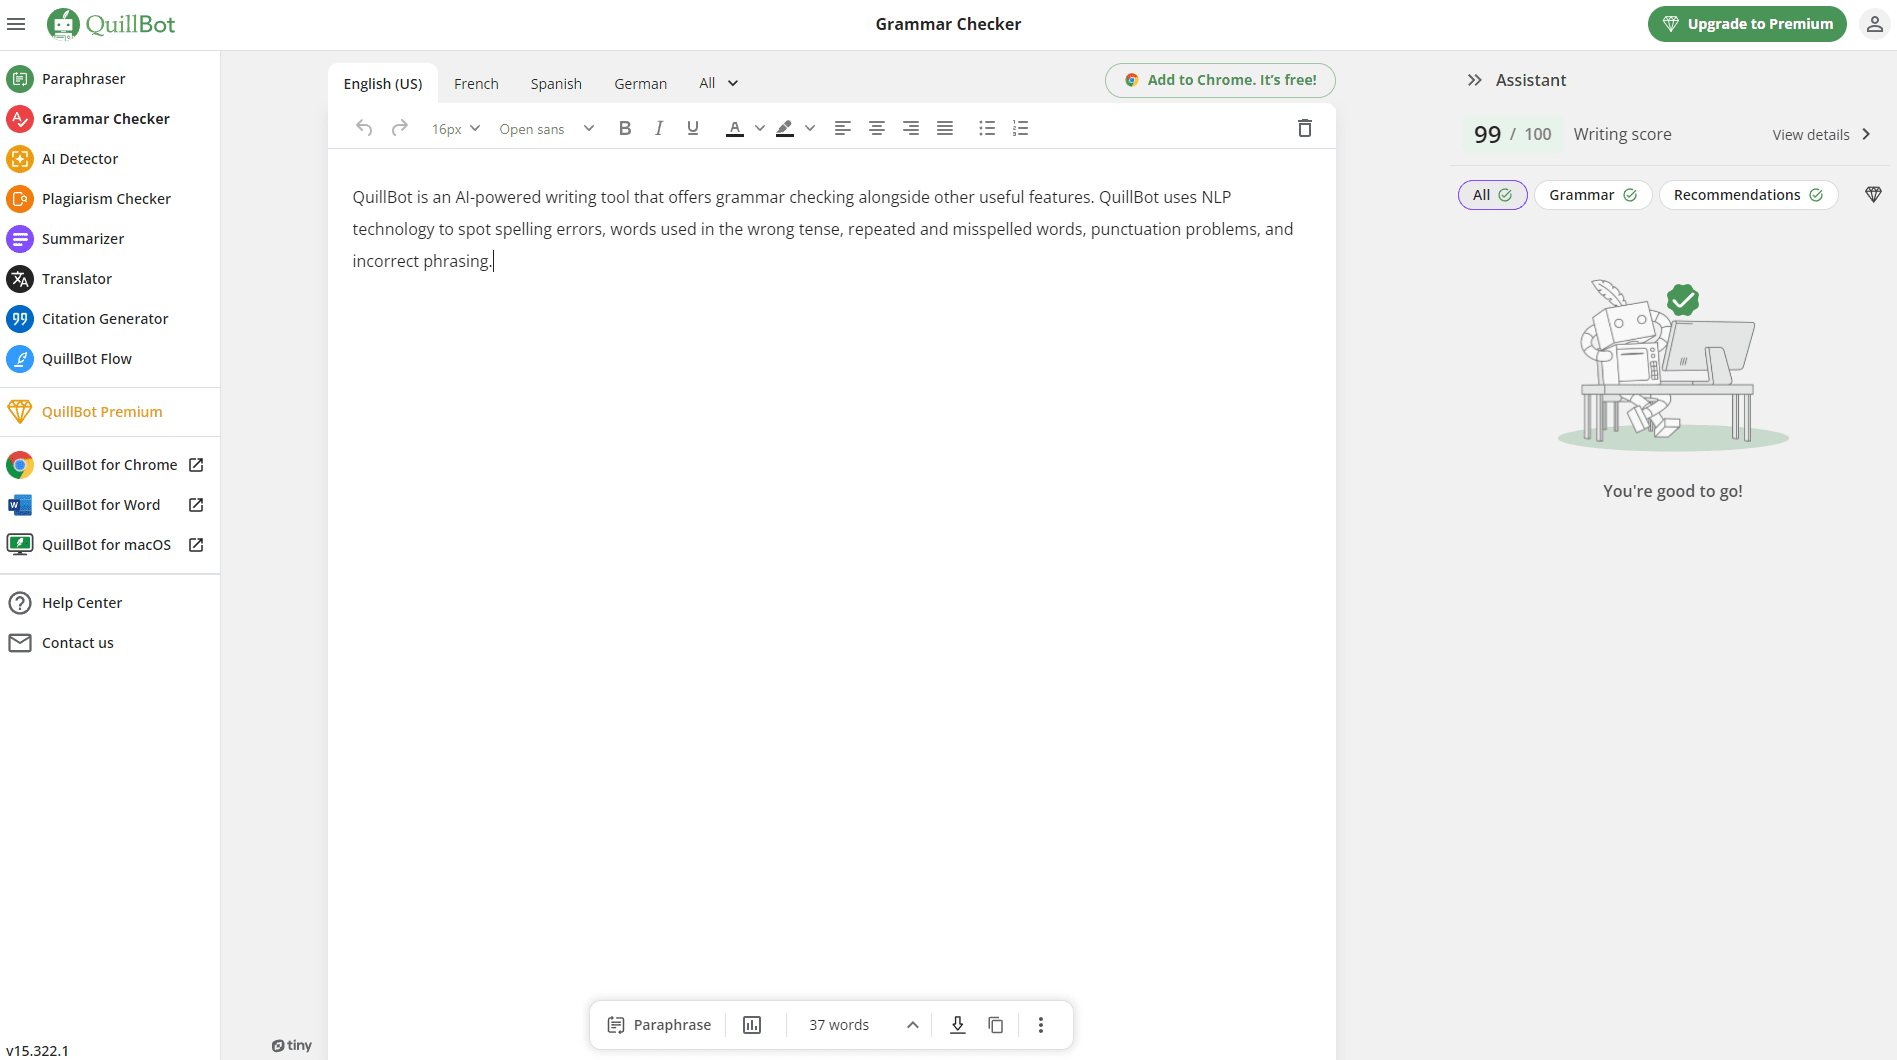
Task: Expand the text color options arrow
Action: (x=760, y=128)
